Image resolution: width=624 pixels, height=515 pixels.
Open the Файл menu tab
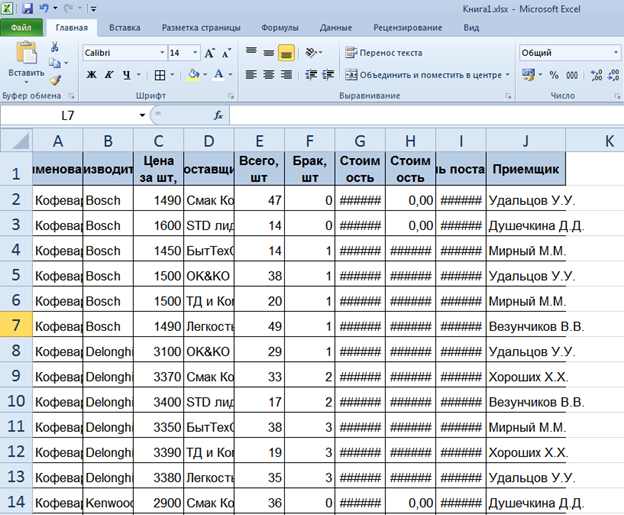pyautogui.click(x=22, y=28)
